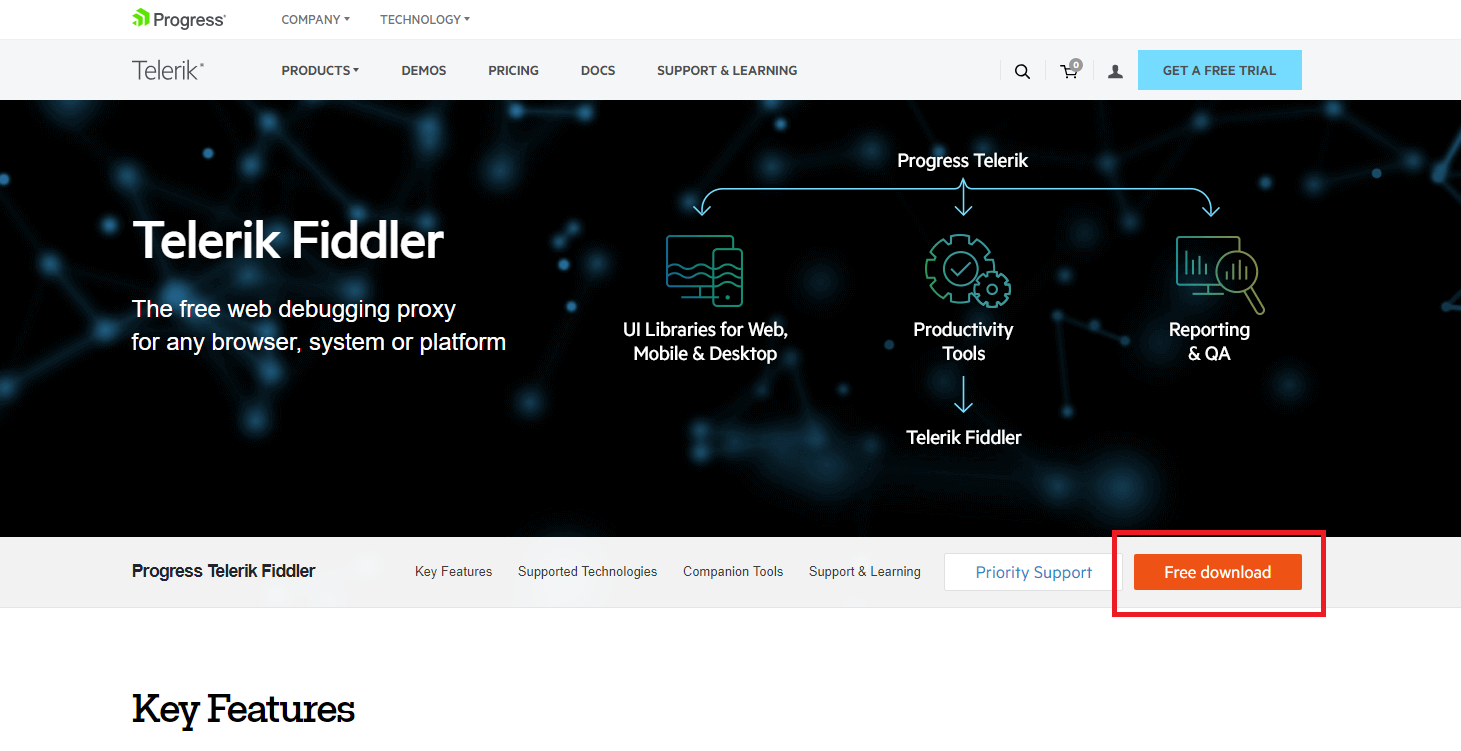The width and height of the screenshot is (1461, 751).
Task: Click the Progress logo
Action: (179, 19)
